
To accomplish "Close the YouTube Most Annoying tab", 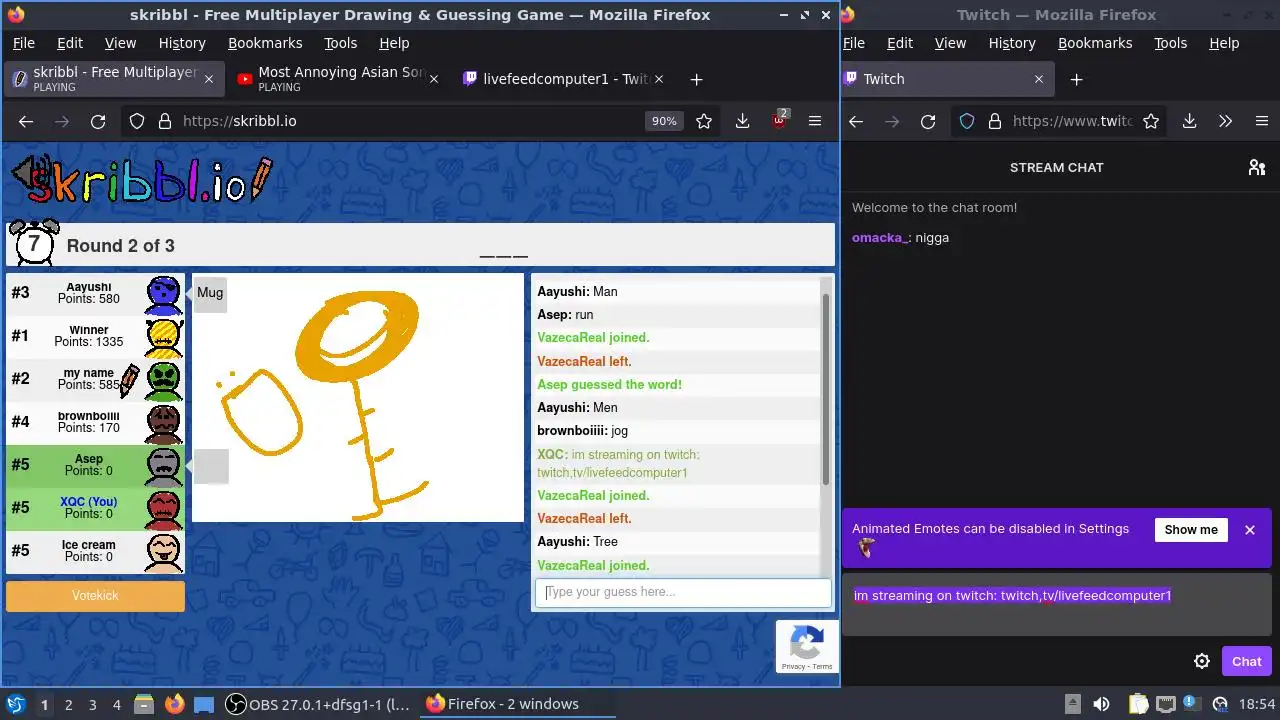I will click(x=433, y=79).
